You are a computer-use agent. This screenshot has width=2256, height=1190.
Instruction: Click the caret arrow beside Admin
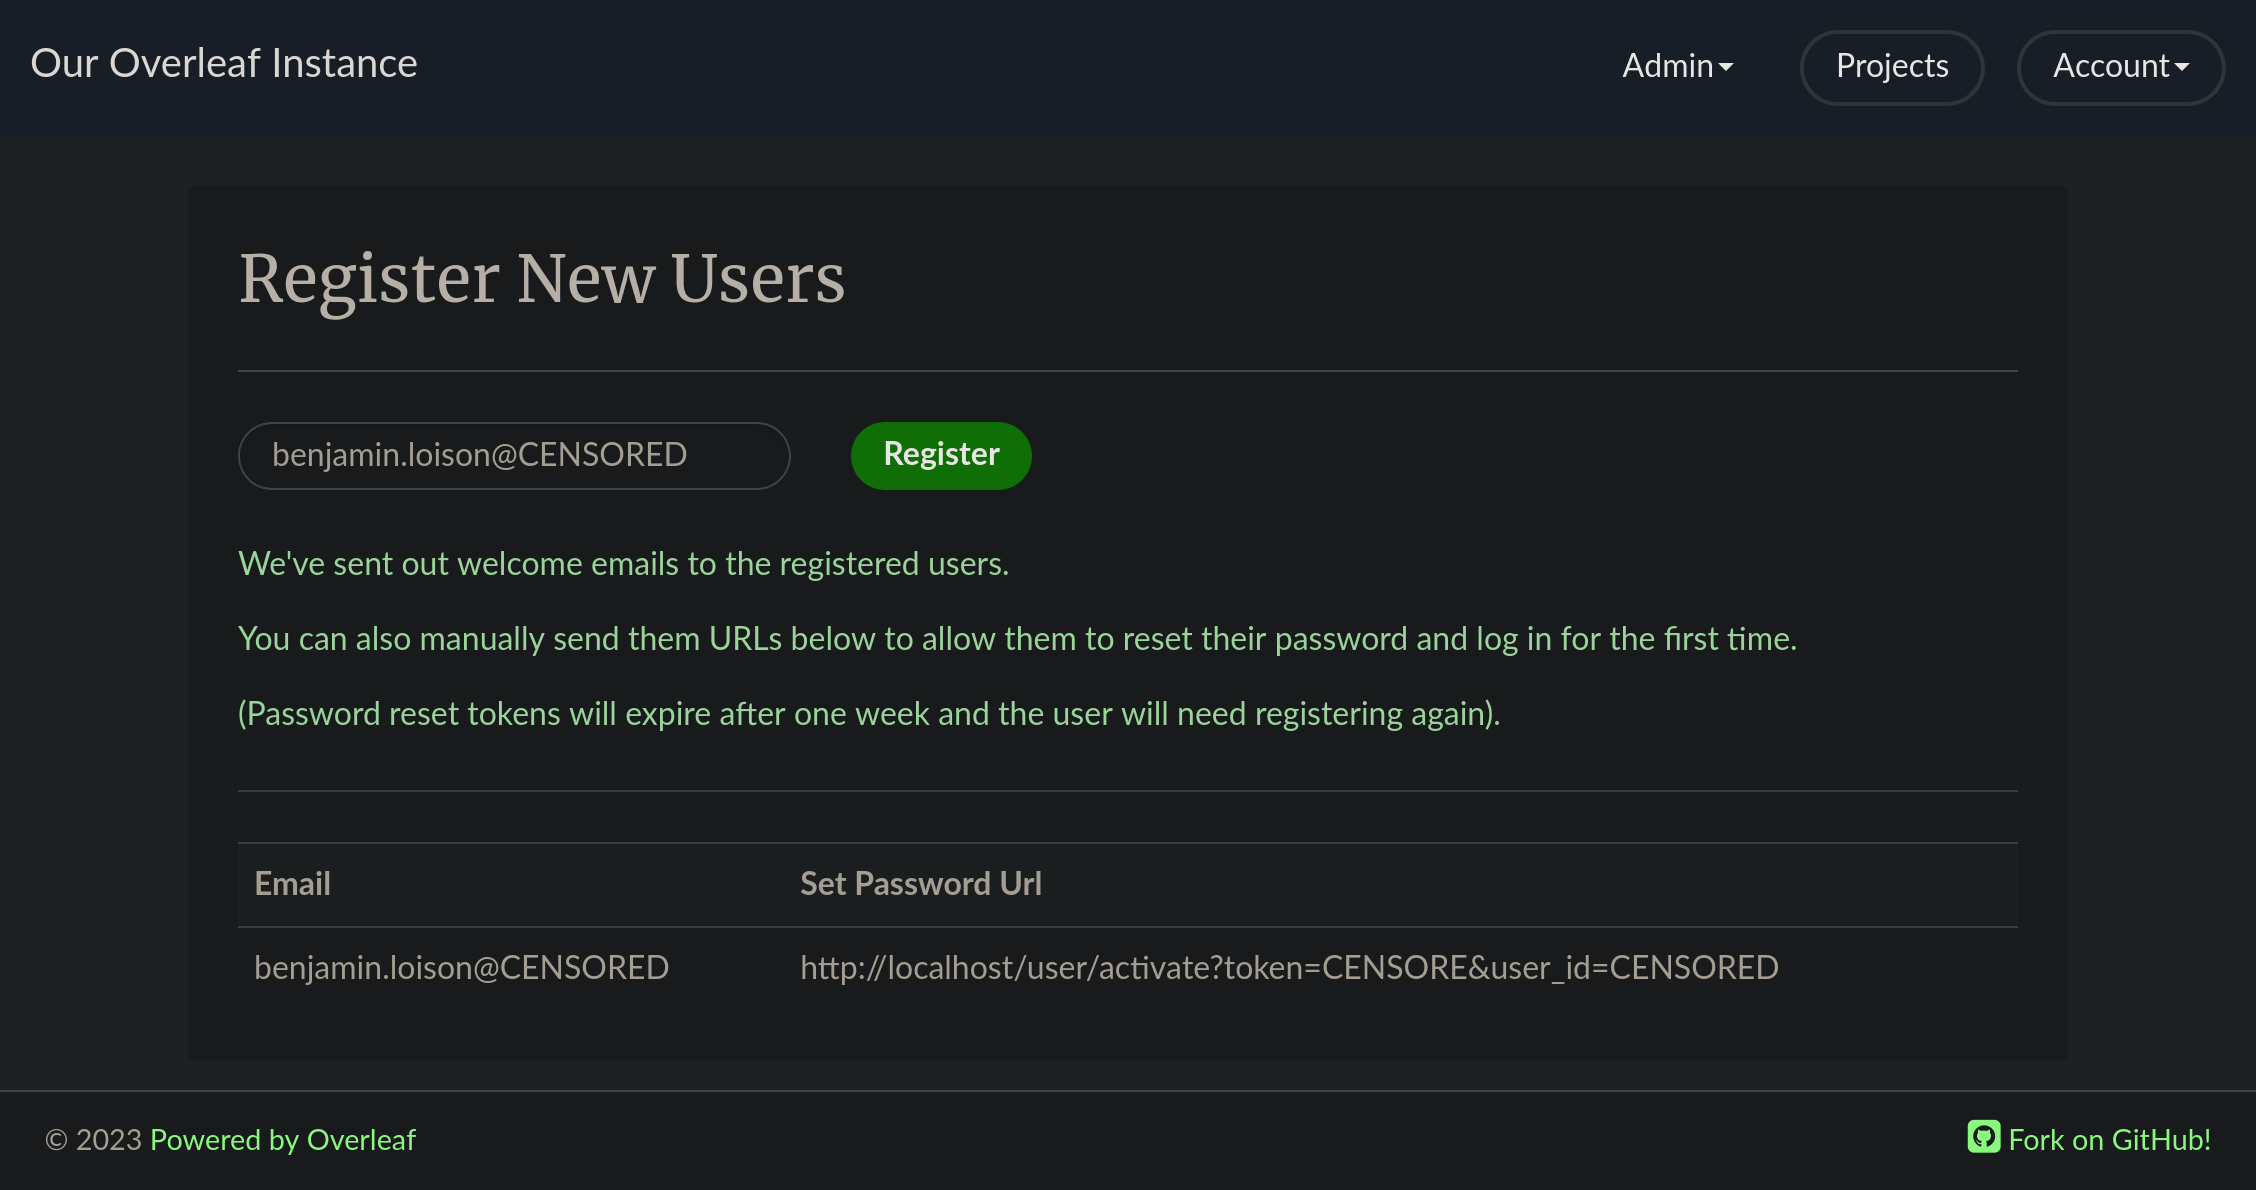(x=1726, y=67)
